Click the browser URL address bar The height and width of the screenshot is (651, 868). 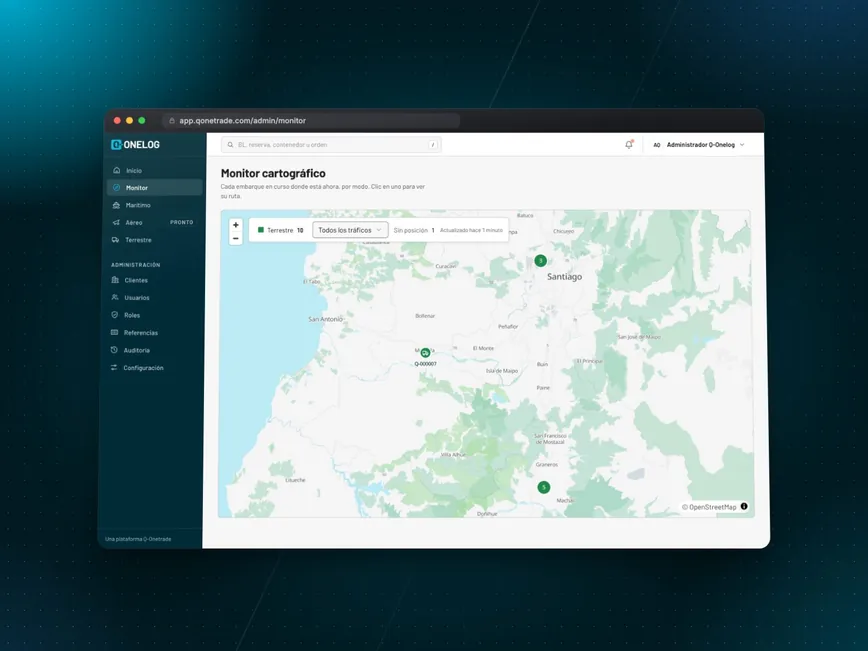tap(312, 121)
